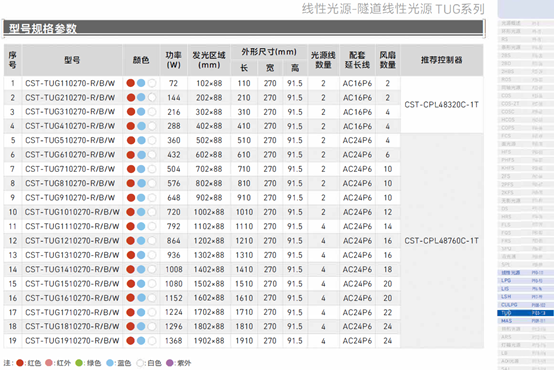Select model CST-TUG1810270-R/B/W
Image resolution: width=554 pixels, height=370 pixels.
click(x=72, y=327)
